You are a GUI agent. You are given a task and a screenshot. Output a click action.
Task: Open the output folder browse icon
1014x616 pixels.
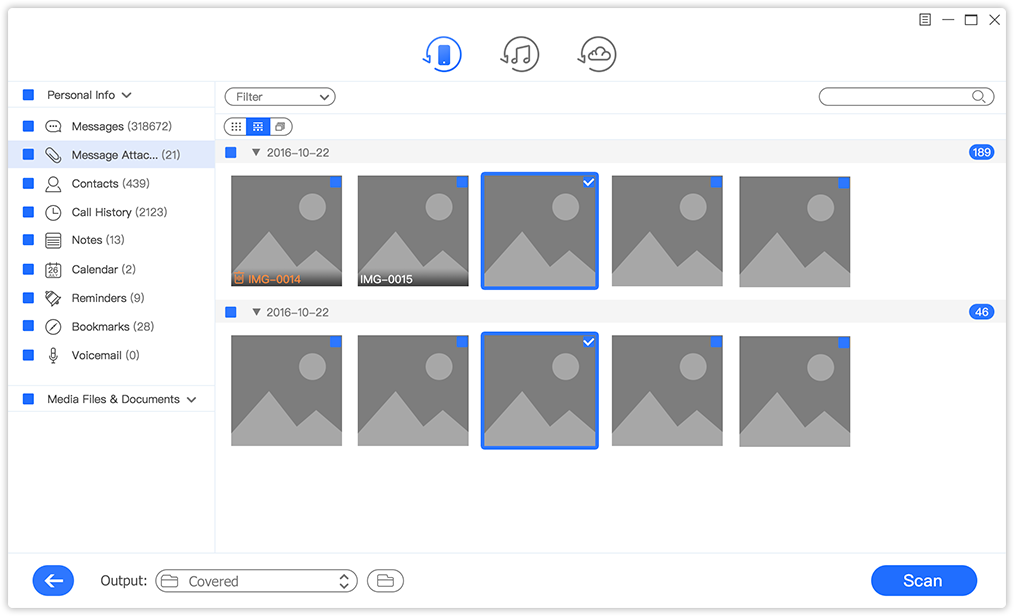tap(385, 581)
